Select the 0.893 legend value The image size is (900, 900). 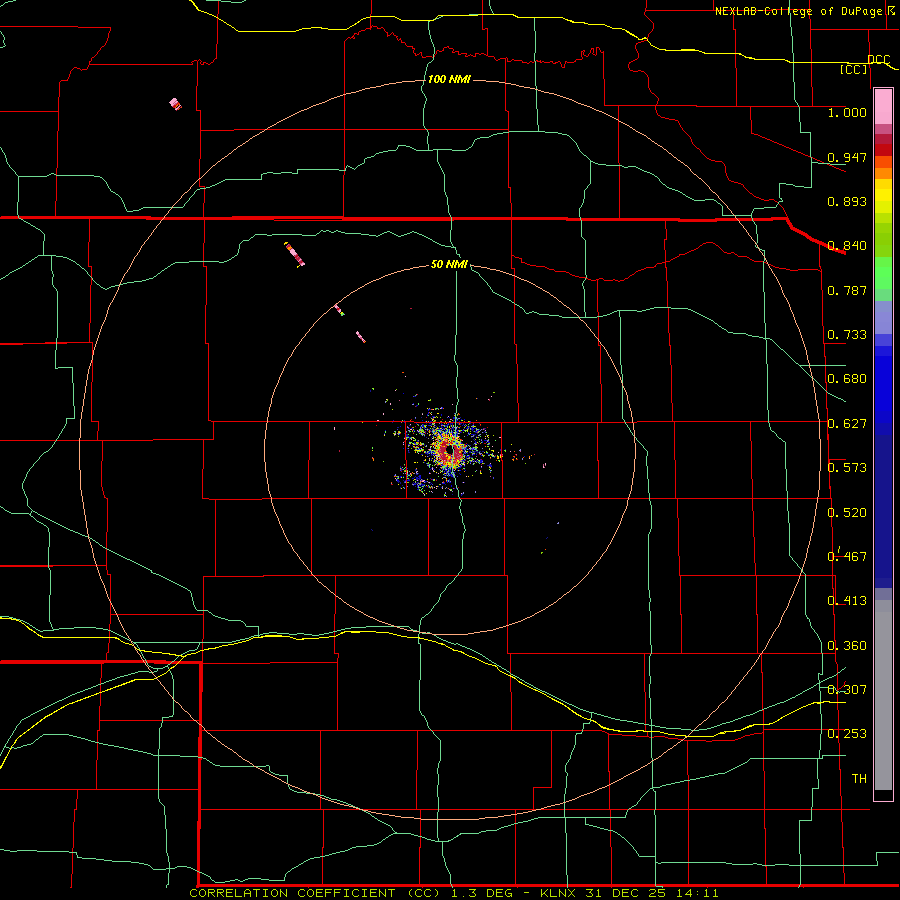[847, 201]
